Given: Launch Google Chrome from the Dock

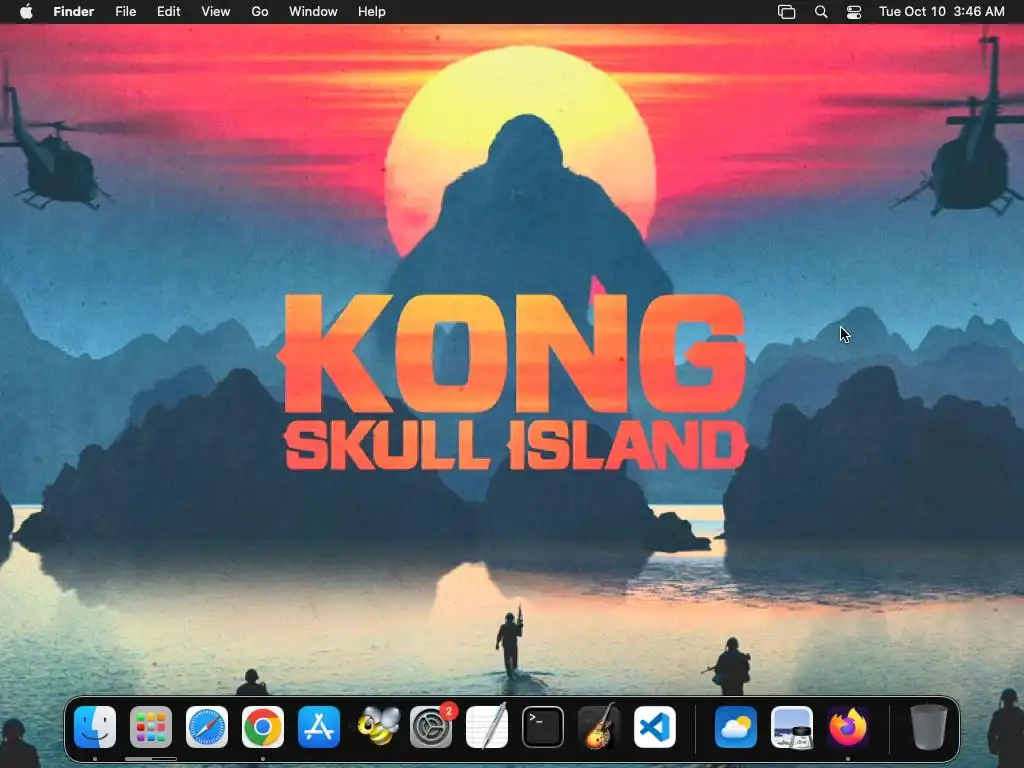Looking at the screenshot, I should coord(263,727).
